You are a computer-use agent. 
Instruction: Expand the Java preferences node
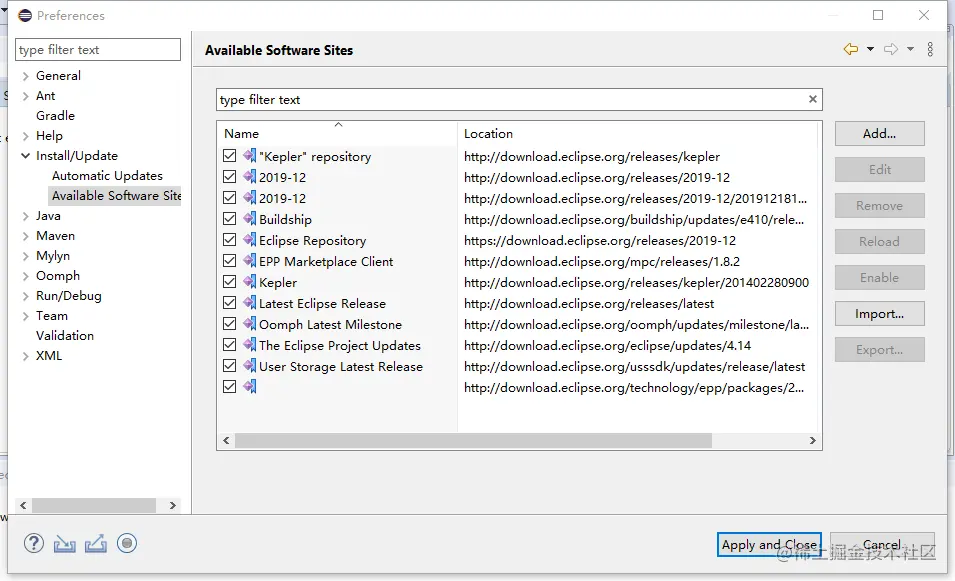[26, 216]
